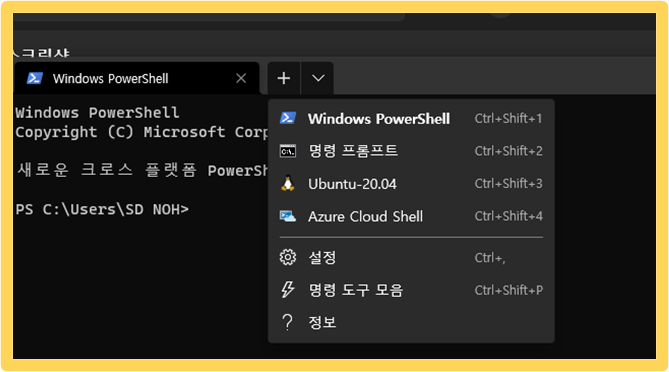Click the PS C:\Users\SD NOH> prompt
This screenshot has width=669, height=372.
102,209
